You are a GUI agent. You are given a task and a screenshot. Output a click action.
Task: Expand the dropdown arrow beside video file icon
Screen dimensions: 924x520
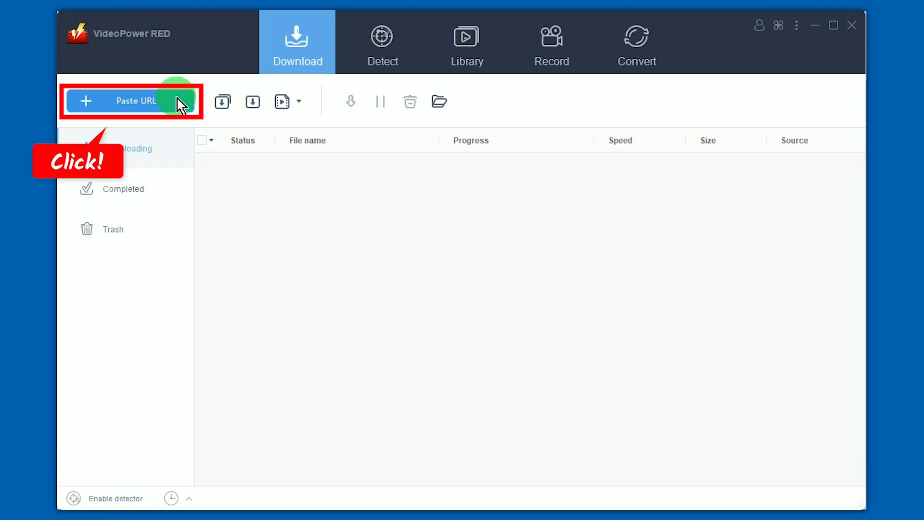[299, 101]
